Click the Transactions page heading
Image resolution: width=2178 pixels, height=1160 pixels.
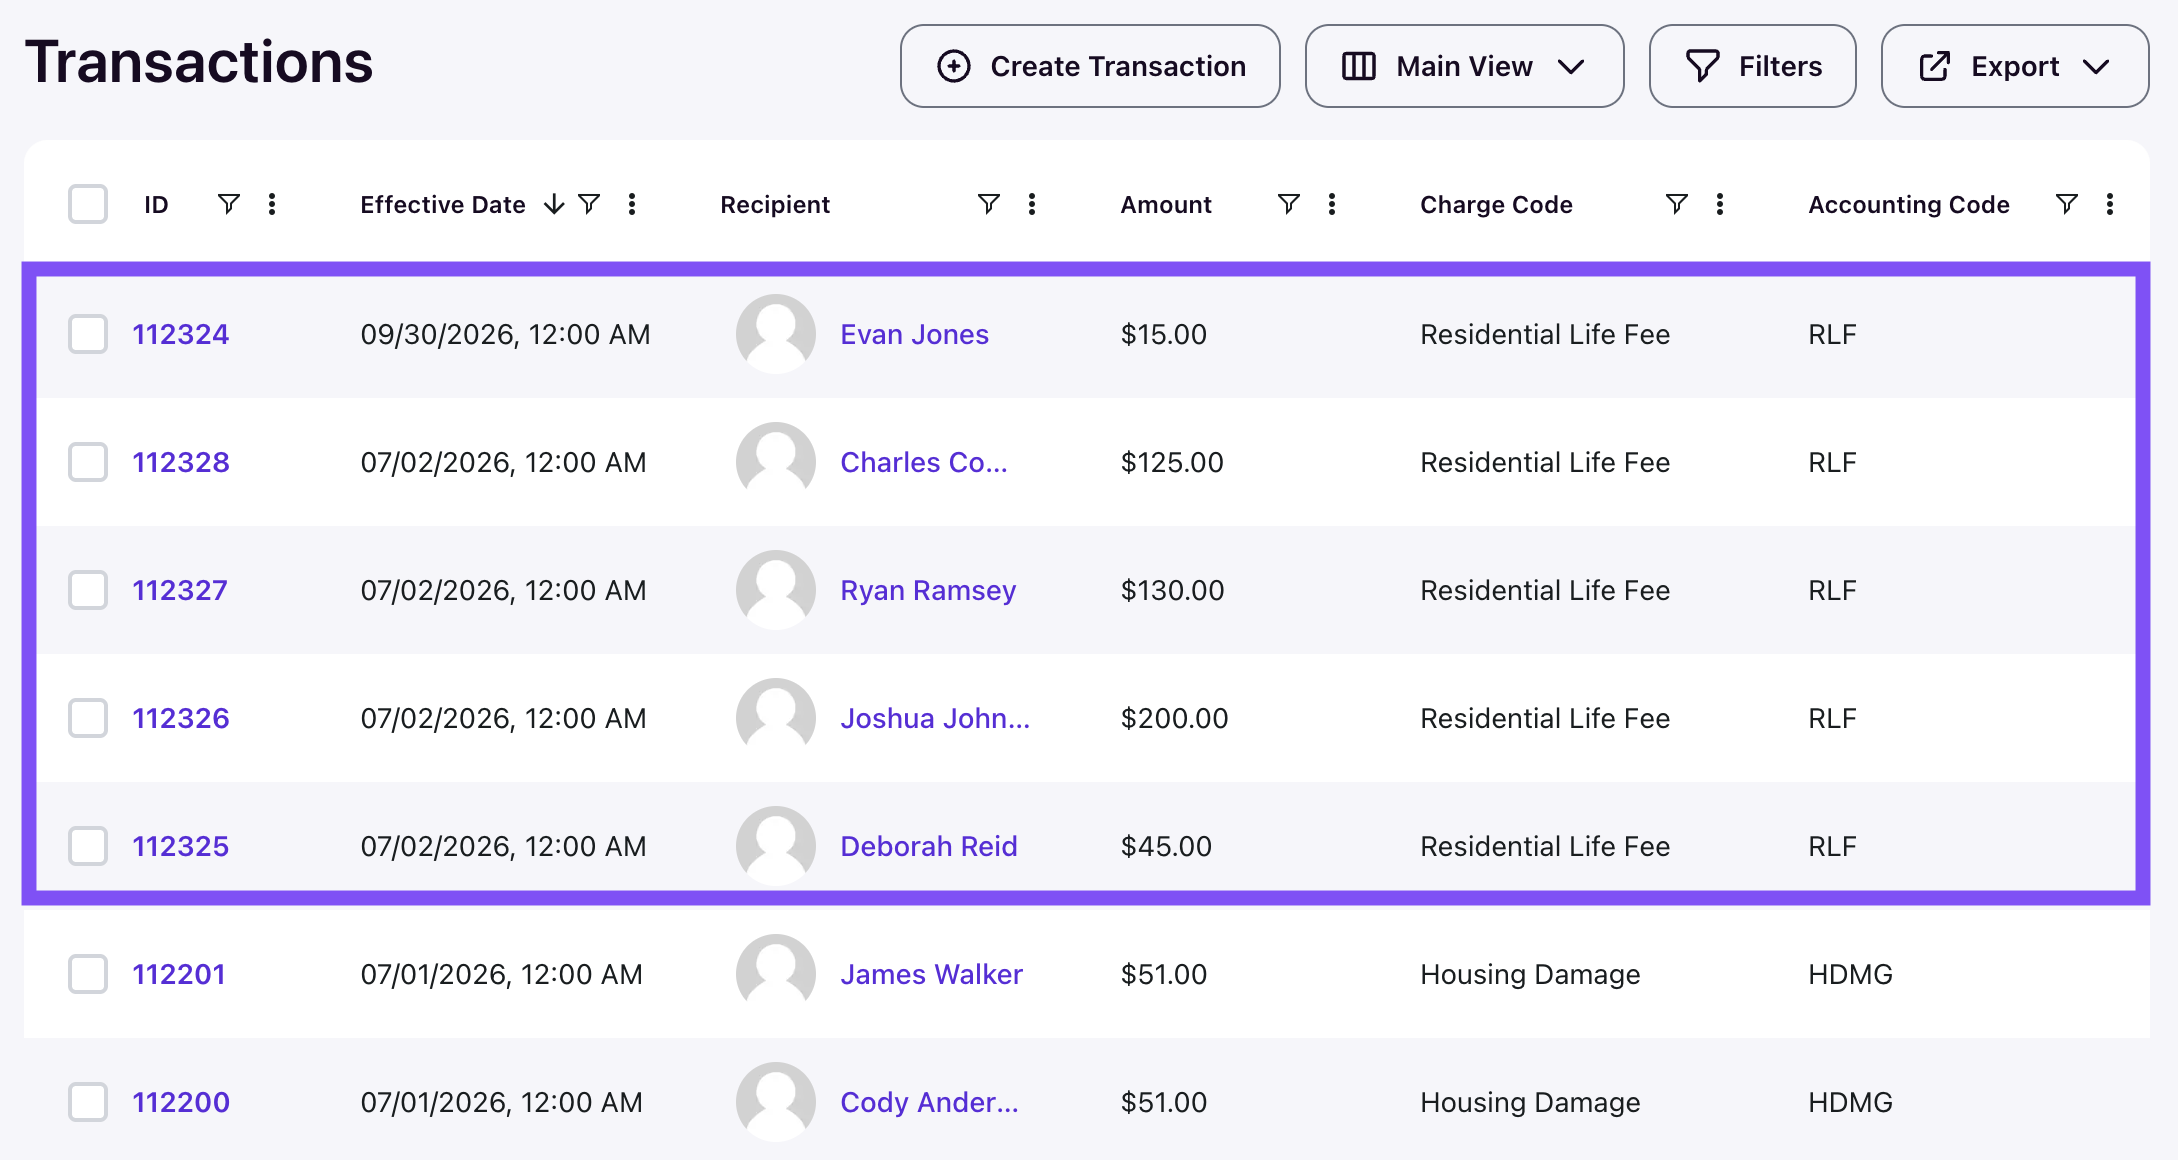(x=199, y=62)
